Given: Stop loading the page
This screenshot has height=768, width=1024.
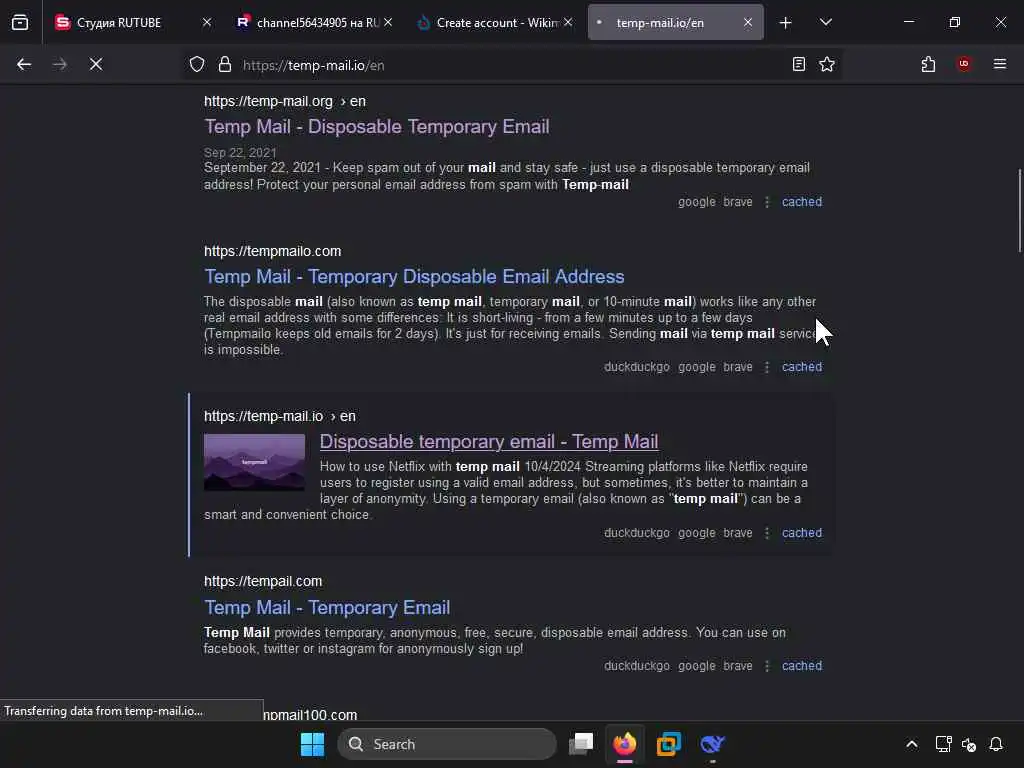Looking at the screenshot, I should tap(96, 64).
